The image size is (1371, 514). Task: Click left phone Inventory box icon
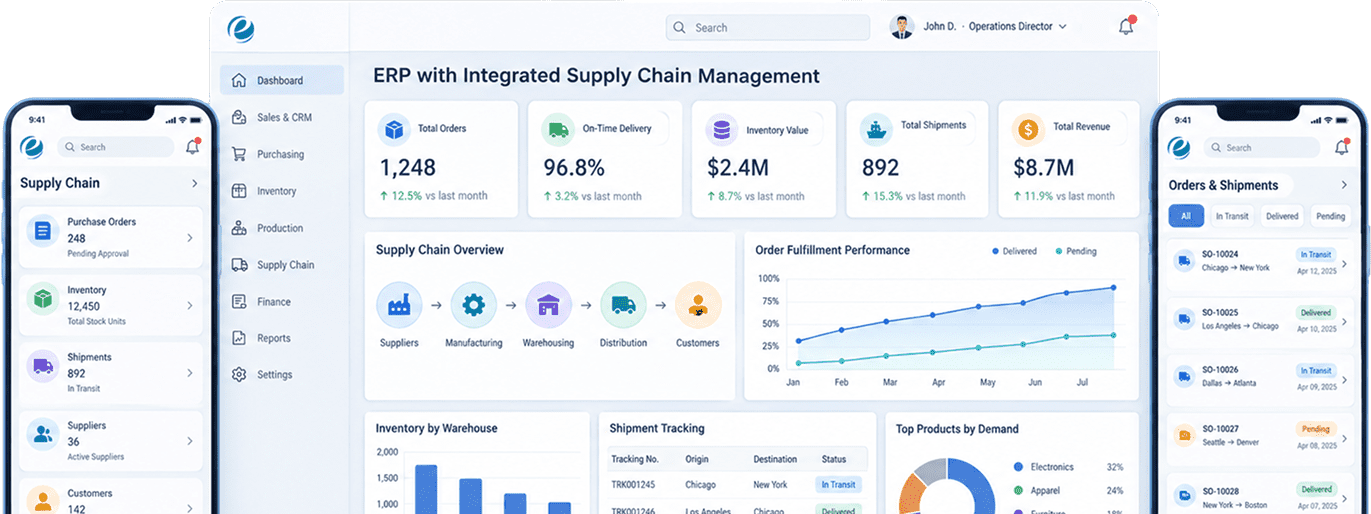click(42, 299)
